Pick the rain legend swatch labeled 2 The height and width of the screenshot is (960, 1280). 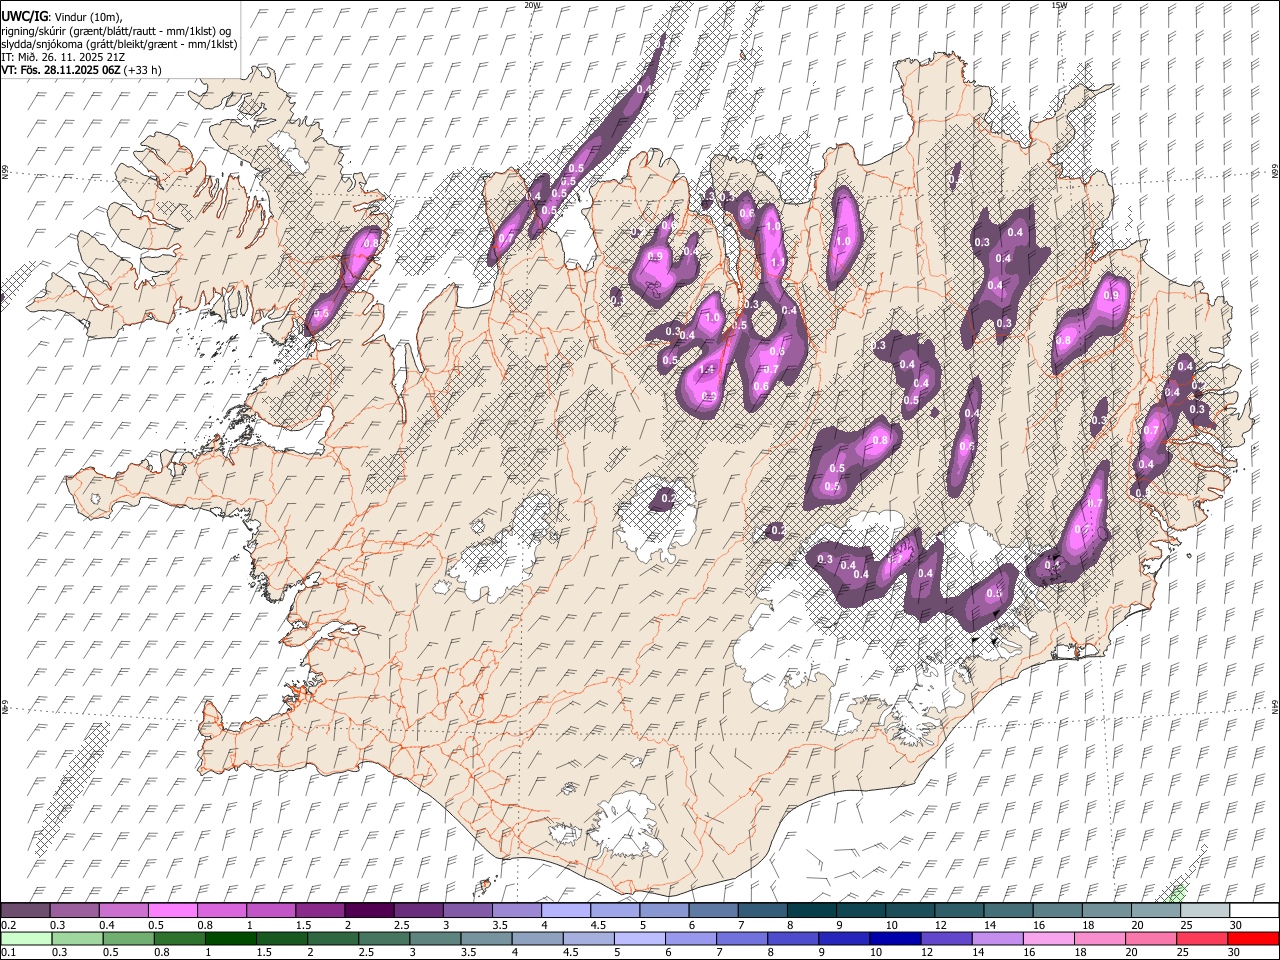click(x=332, y=938)
